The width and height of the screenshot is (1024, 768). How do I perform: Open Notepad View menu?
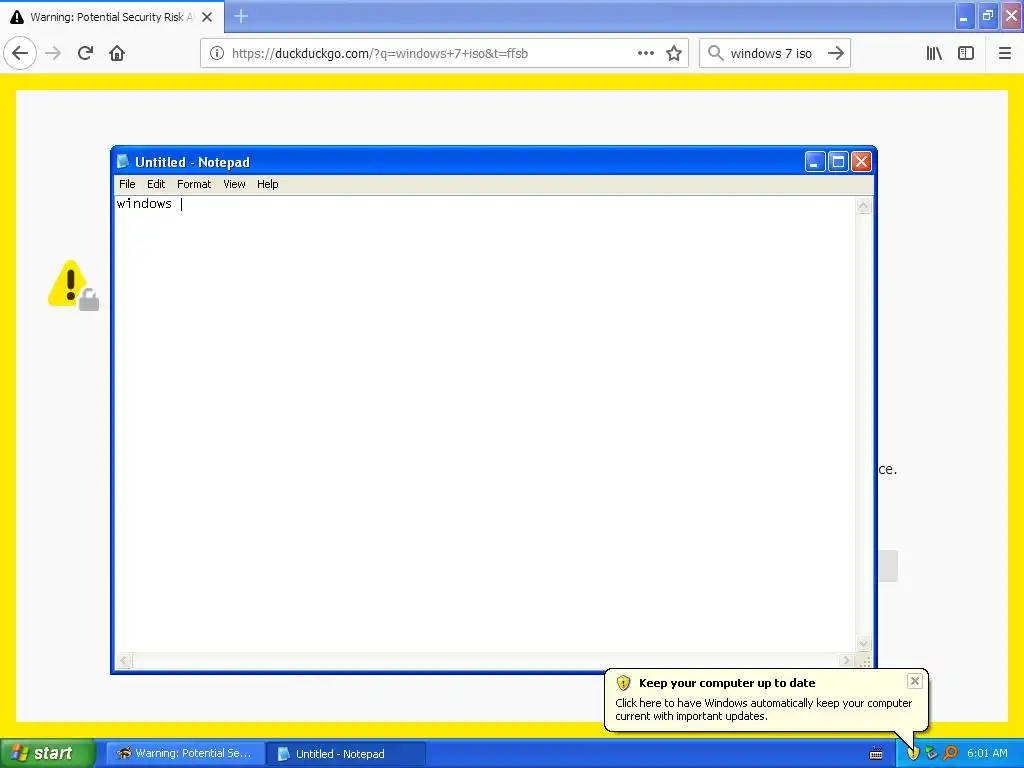(x=234, y=184)
